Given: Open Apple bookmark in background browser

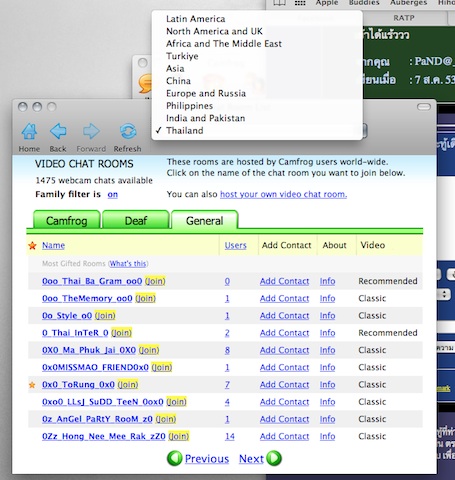Looking at the screenshot, I should tap(327, 3).
